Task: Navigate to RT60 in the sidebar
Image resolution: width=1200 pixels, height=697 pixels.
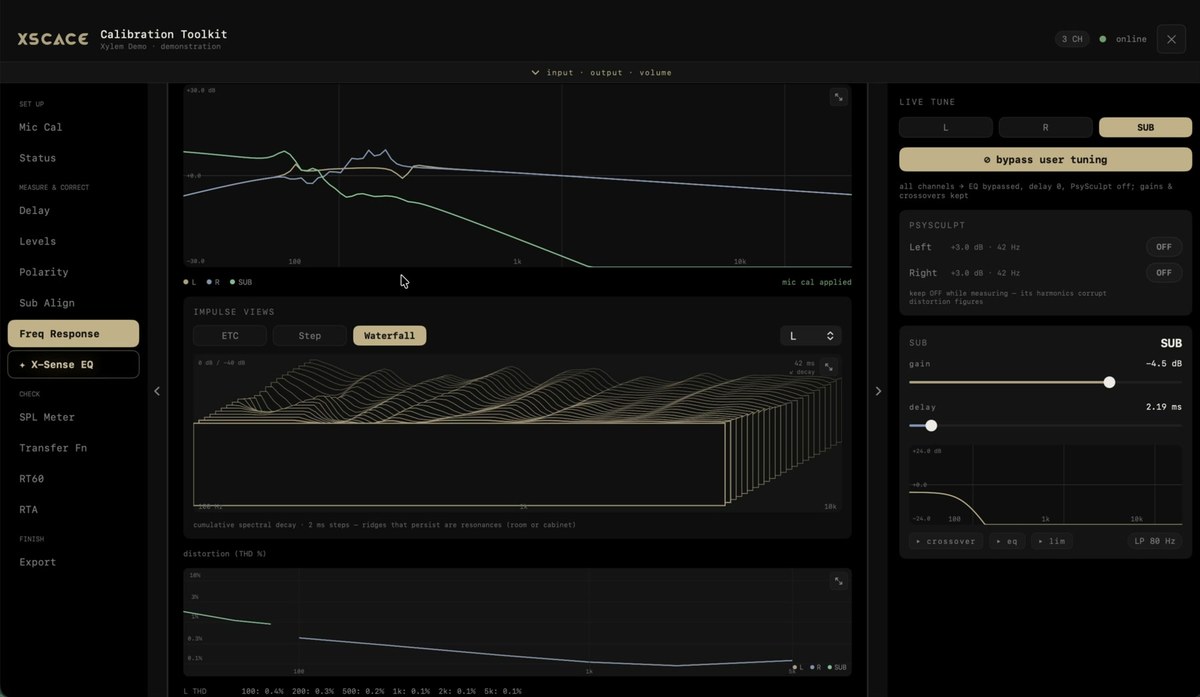Action: click(32, 479)
